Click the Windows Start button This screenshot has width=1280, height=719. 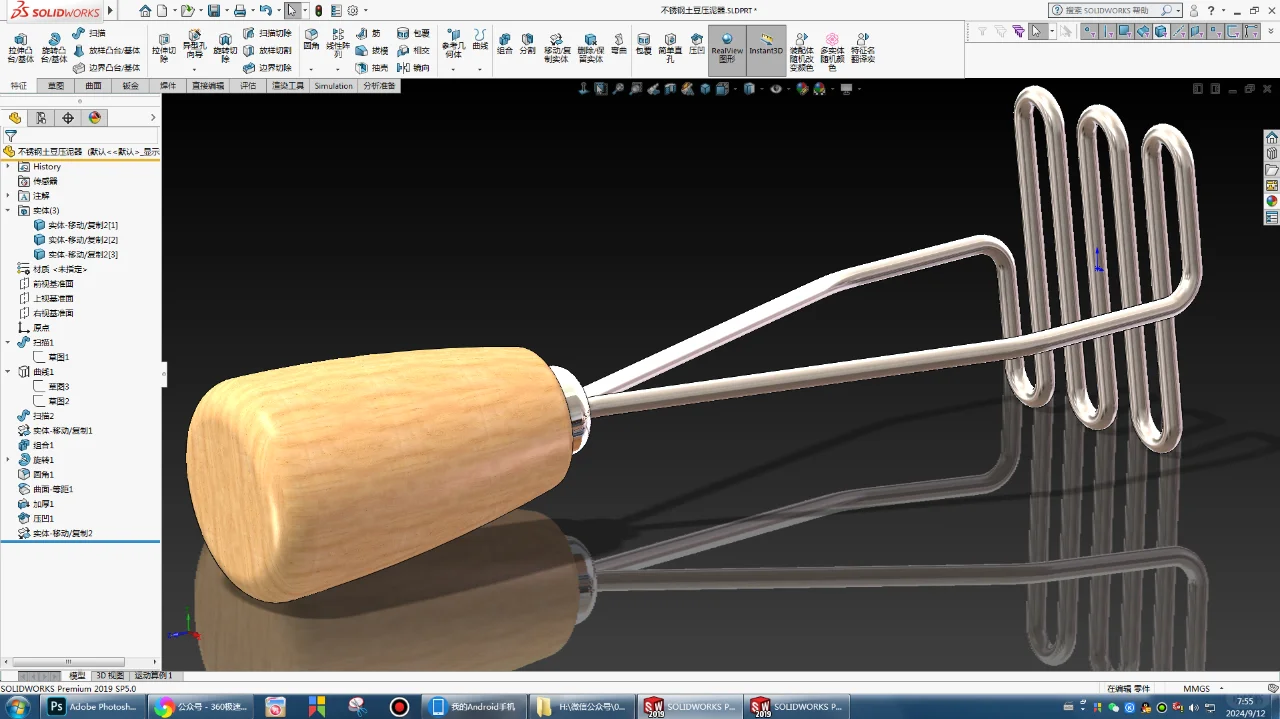(20, 707)
